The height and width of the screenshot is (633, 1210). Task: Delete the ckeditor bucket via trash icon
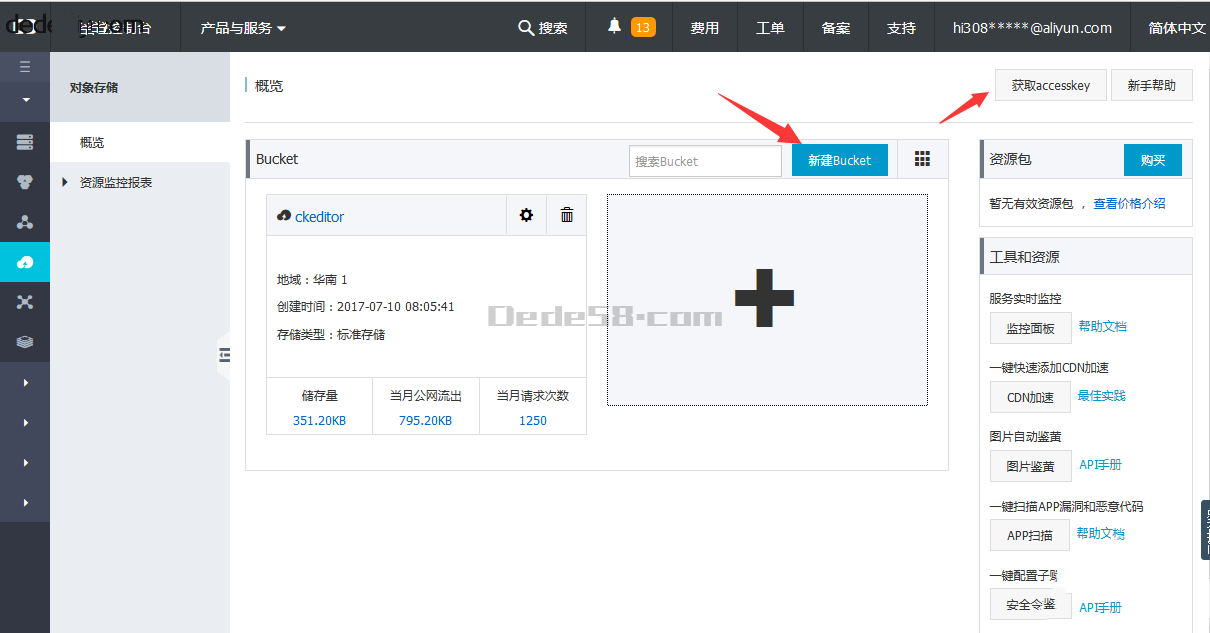coord(567,215)
